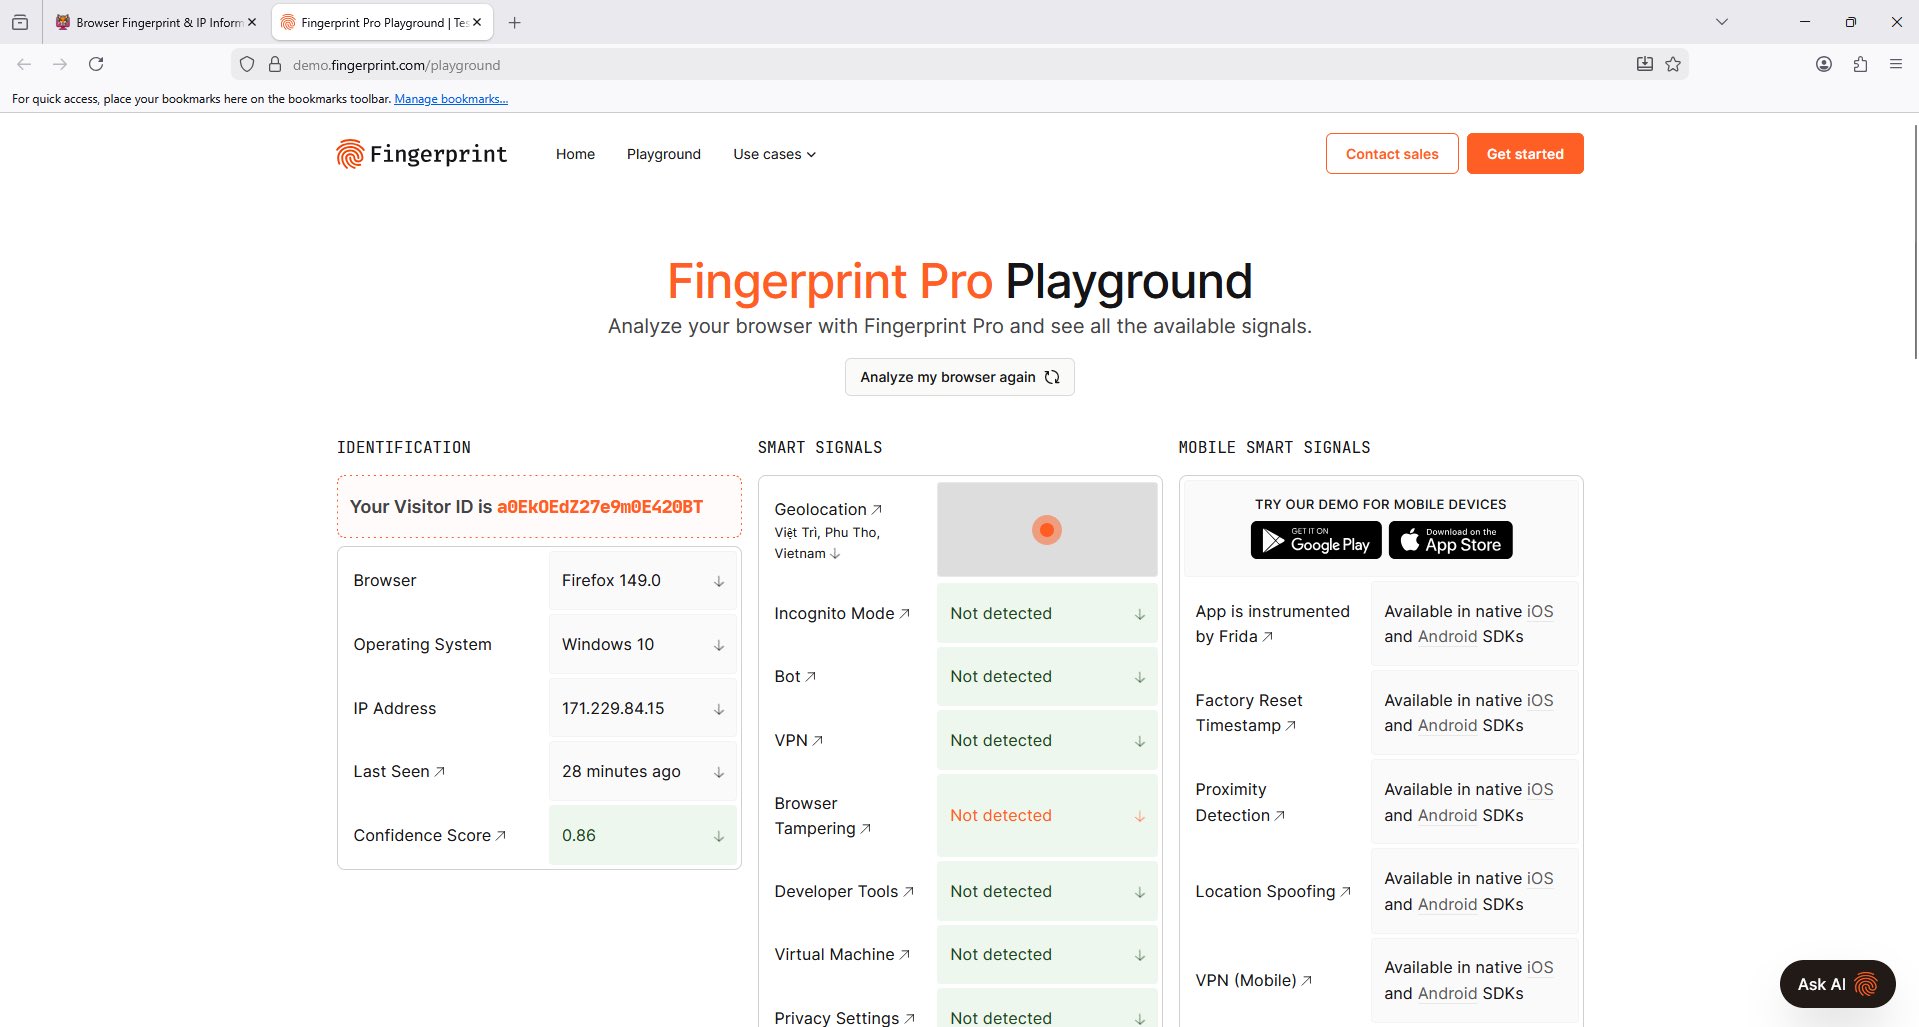Image resolution: width=1919 pixels, height=1027 pixels.
Task: Open the Playground nav item
Action: click(664, 154)
